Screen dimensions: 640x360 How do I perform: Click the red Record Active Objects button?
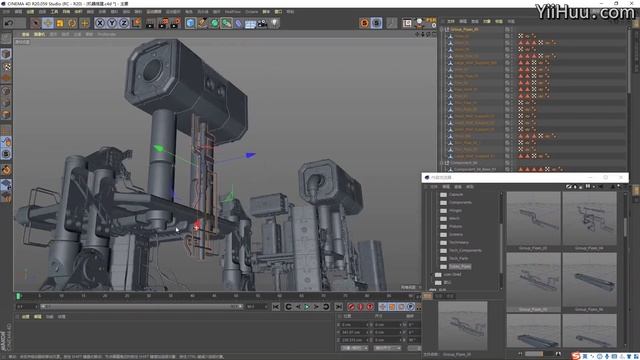351,307
